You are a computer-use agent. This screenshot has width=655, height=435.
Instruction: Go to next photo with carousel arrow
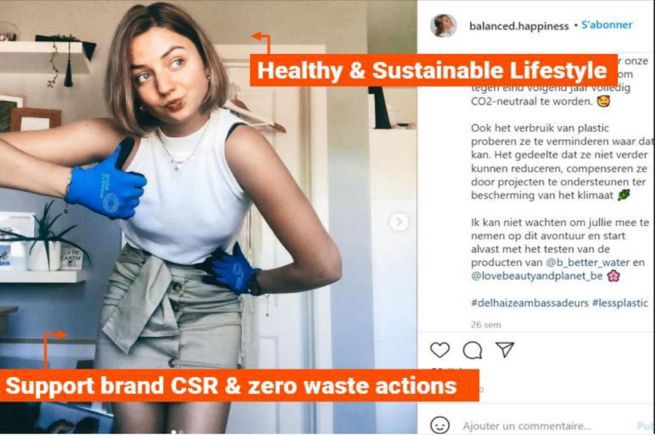(x=399, y=222)
